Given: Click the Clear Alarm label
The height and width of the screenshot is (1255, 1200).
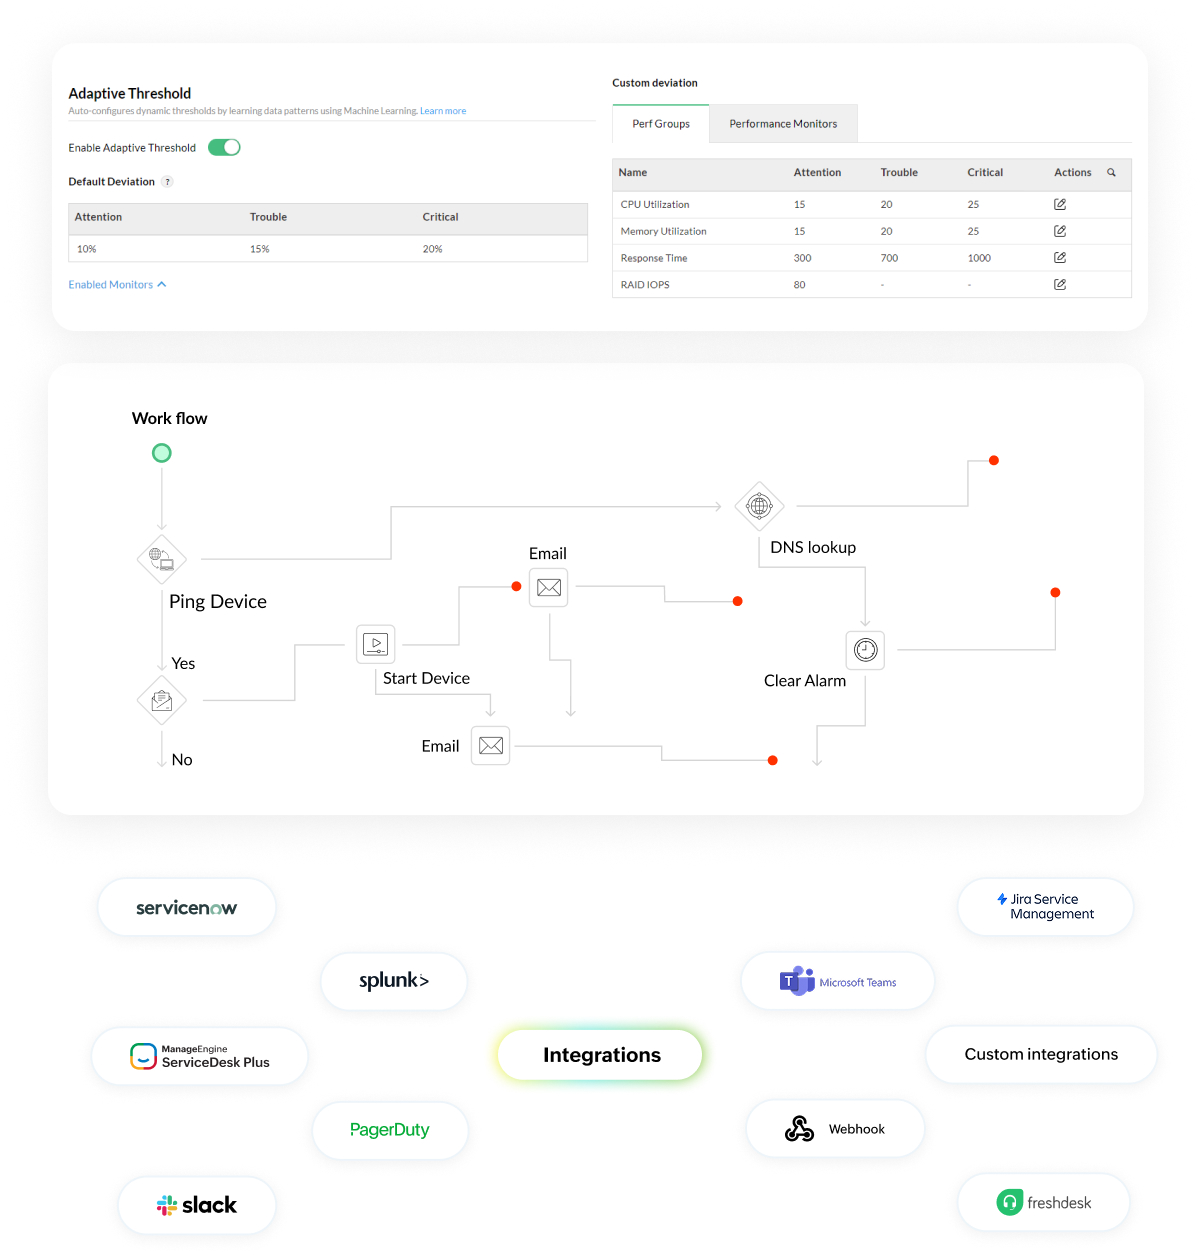Looking at the screenshot, I should tap(805, 681).
